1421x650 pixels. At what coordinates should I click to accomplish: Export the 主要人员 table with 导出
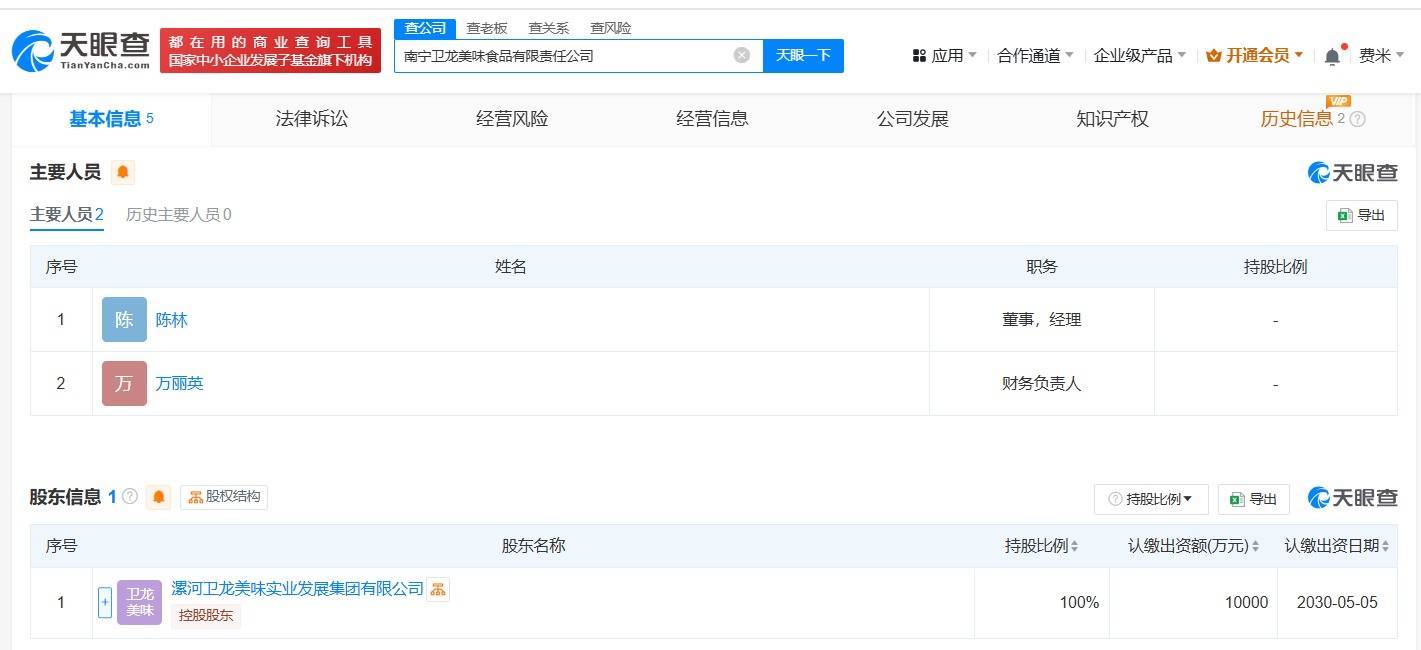[x=1361, y=215]
